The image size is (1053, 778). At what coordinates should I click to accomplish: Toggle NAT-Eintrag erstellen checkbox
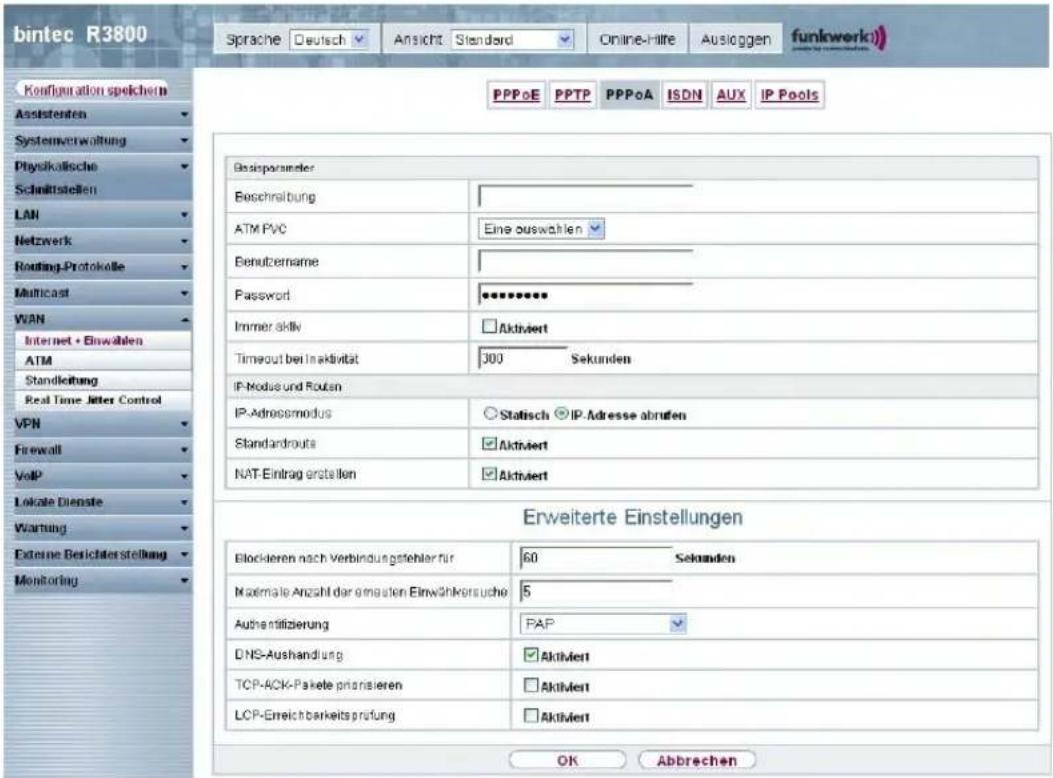pos(489,474)
